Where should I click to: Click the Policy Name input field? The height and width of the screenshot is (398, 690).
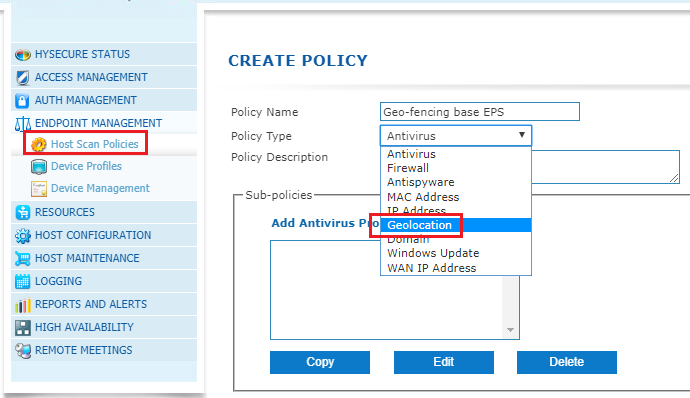[480, 112]
